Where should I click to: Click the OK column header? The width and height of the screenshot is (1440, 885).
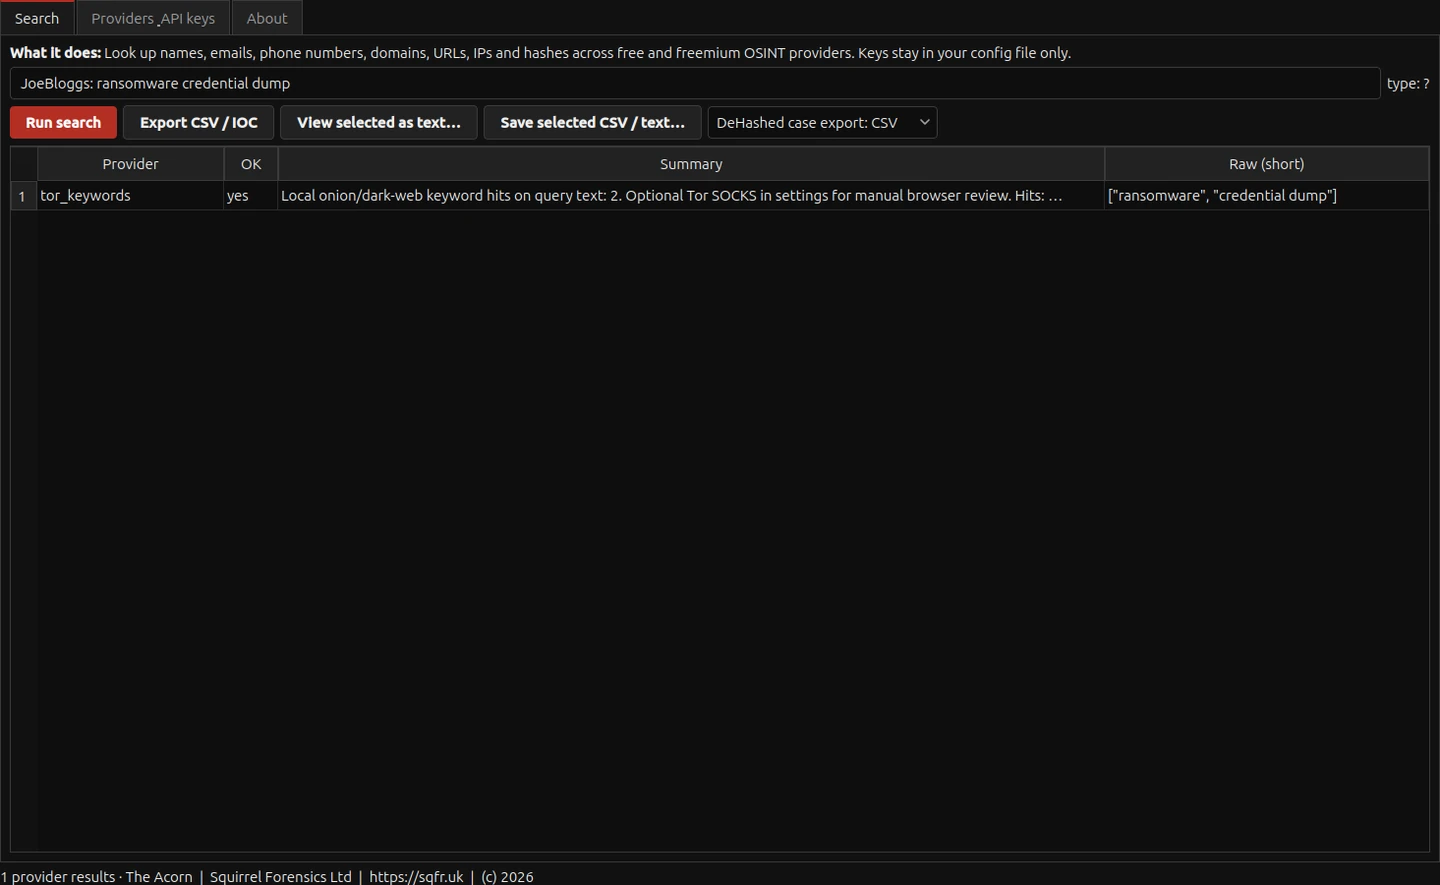(x=251, y=164)
